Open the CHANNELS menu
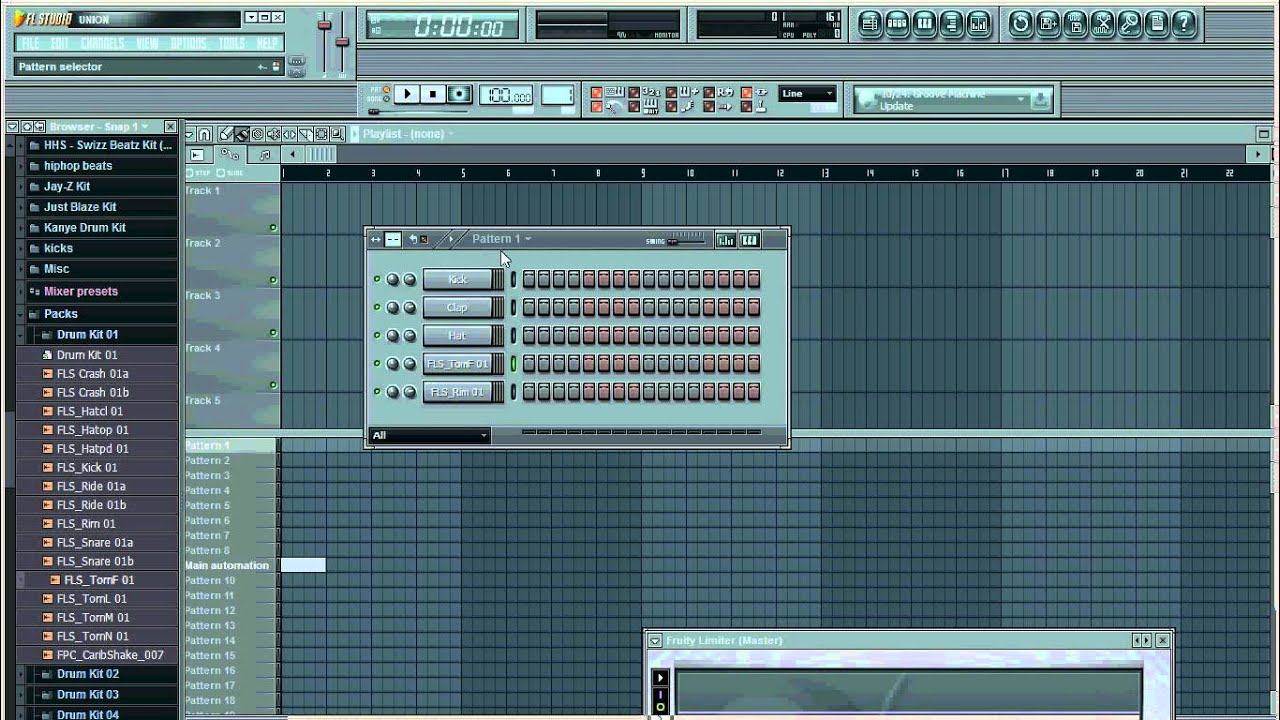1280x720 pixels. click(102, 43)
